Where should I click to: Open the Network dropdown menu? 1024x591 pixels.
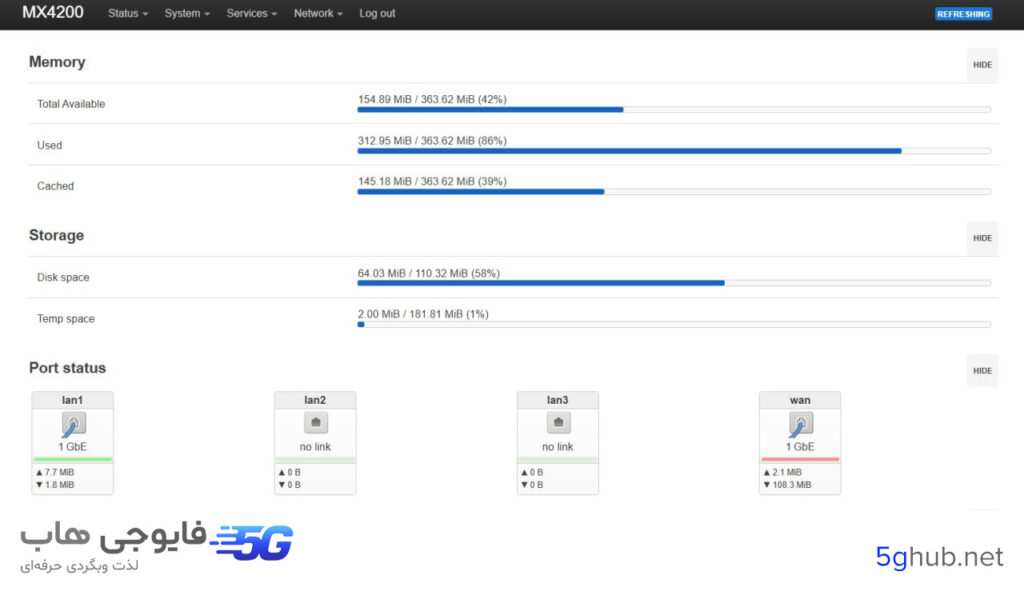318,13
